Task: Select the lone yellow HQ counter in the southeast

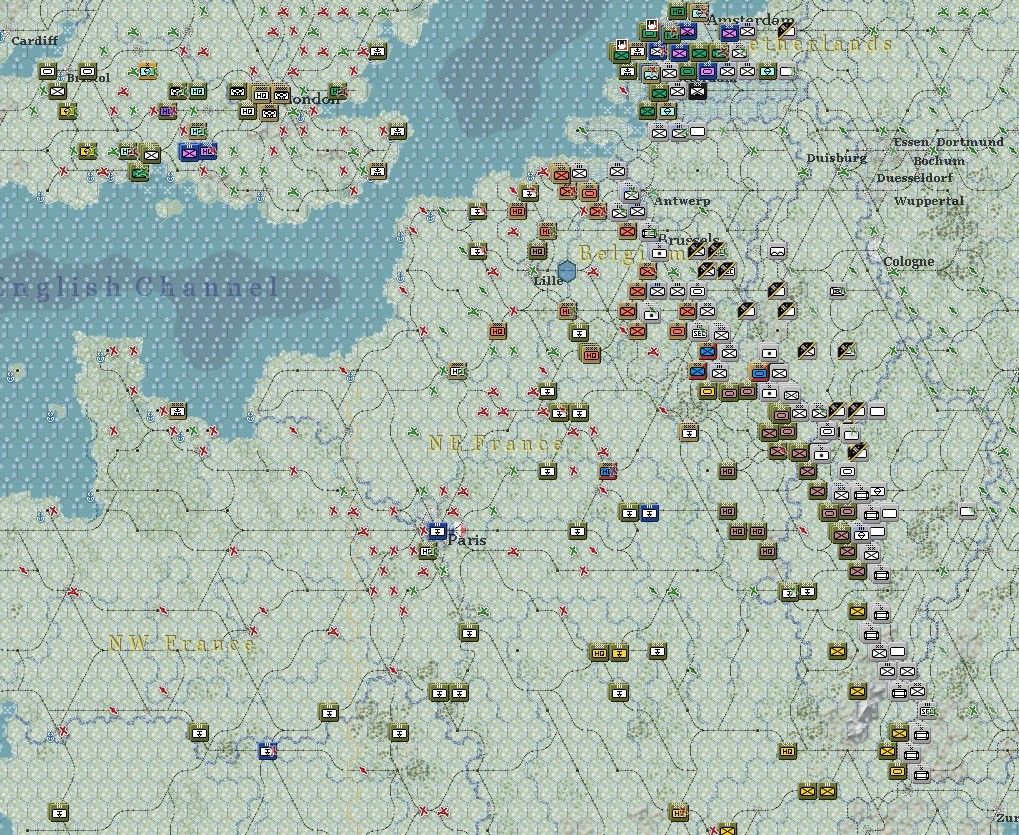Action: coord(788,751)
